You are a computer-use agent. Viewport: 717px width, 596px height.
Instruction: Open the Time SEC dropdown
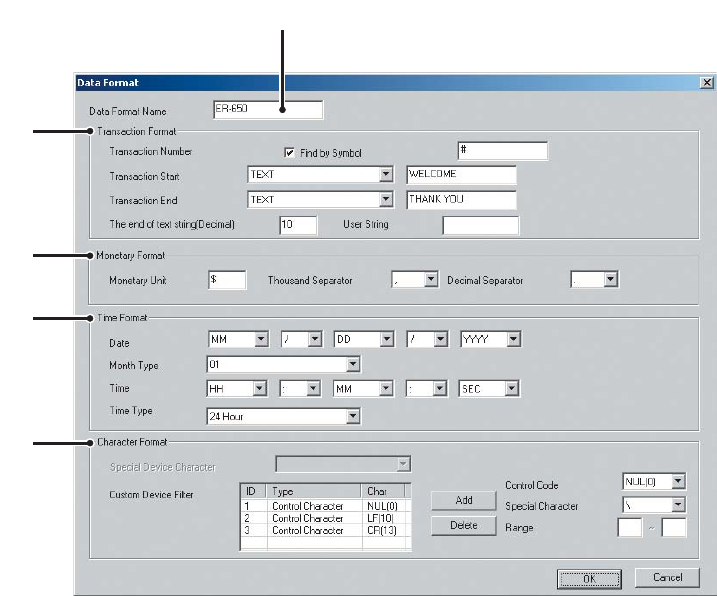489,389
